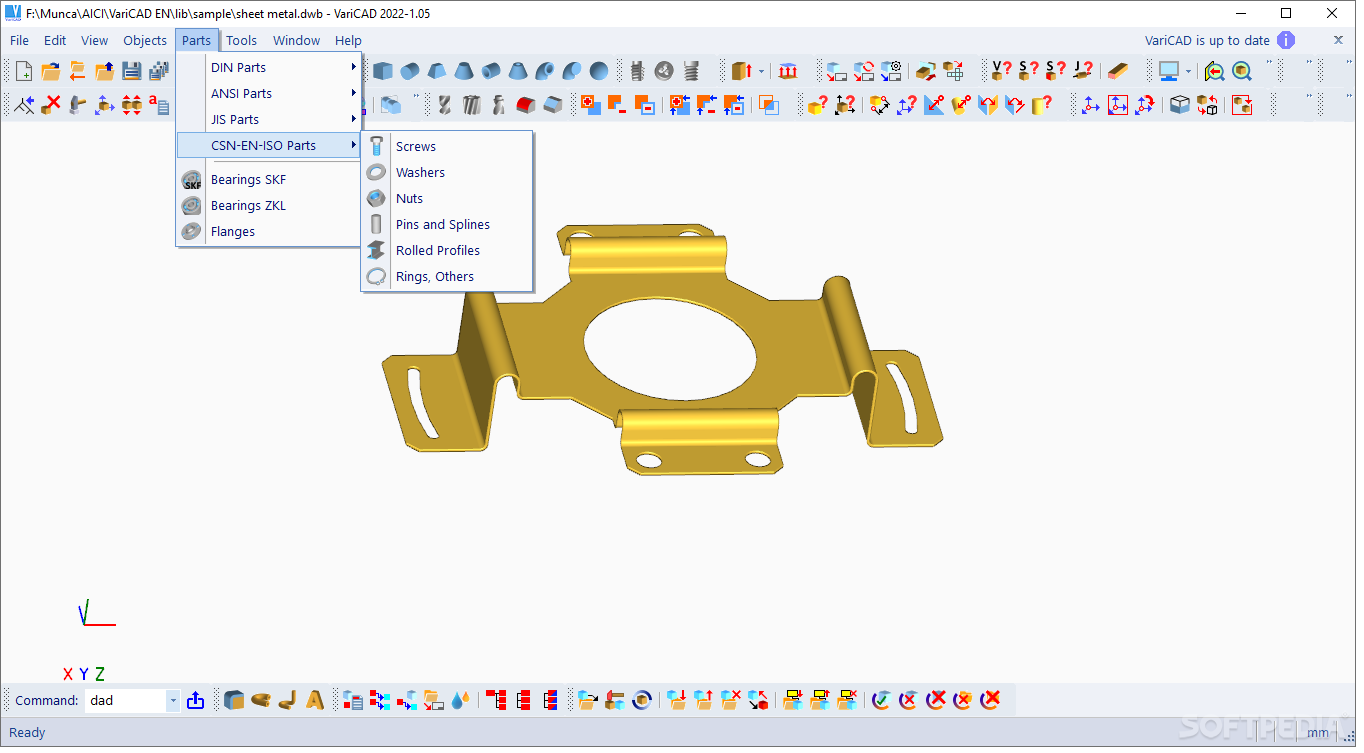
Task: Click the new document icon
Action: point(24,71)
